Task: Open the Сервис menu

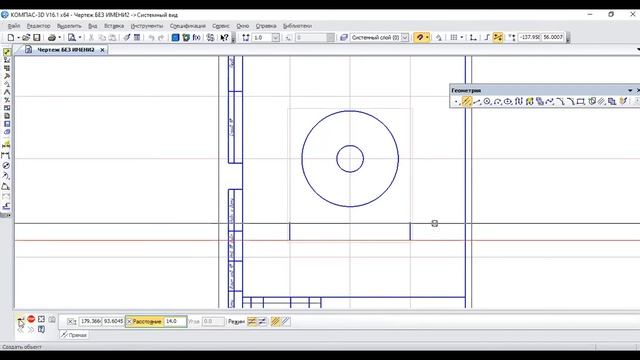Action: 221,26
